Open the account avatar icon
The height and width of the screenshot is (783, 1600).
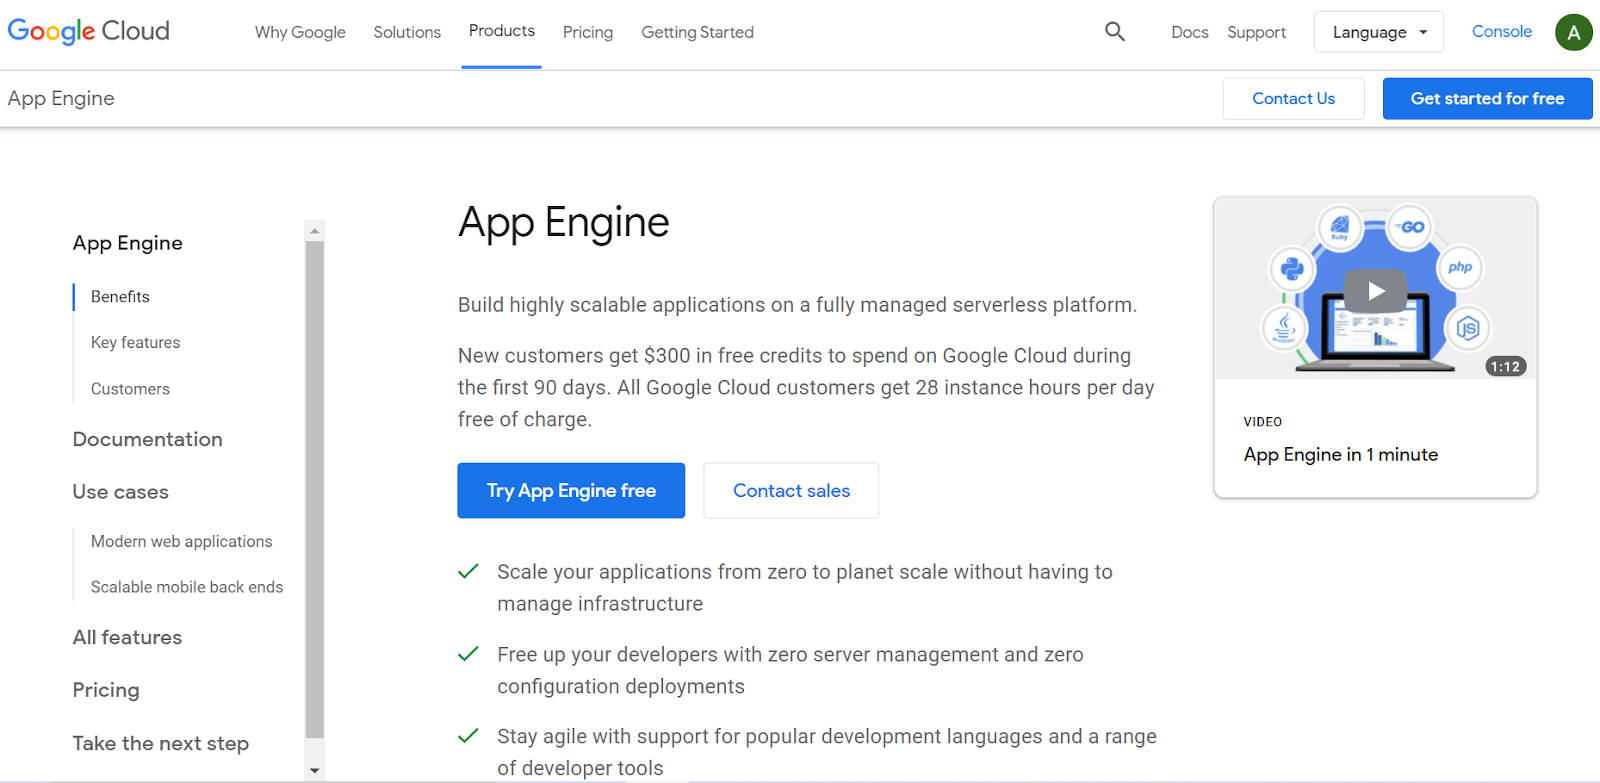point(1573,32)
